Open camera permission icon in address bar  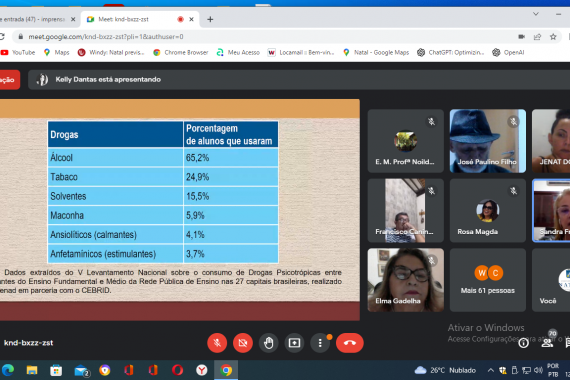click(x=521, y=37)
